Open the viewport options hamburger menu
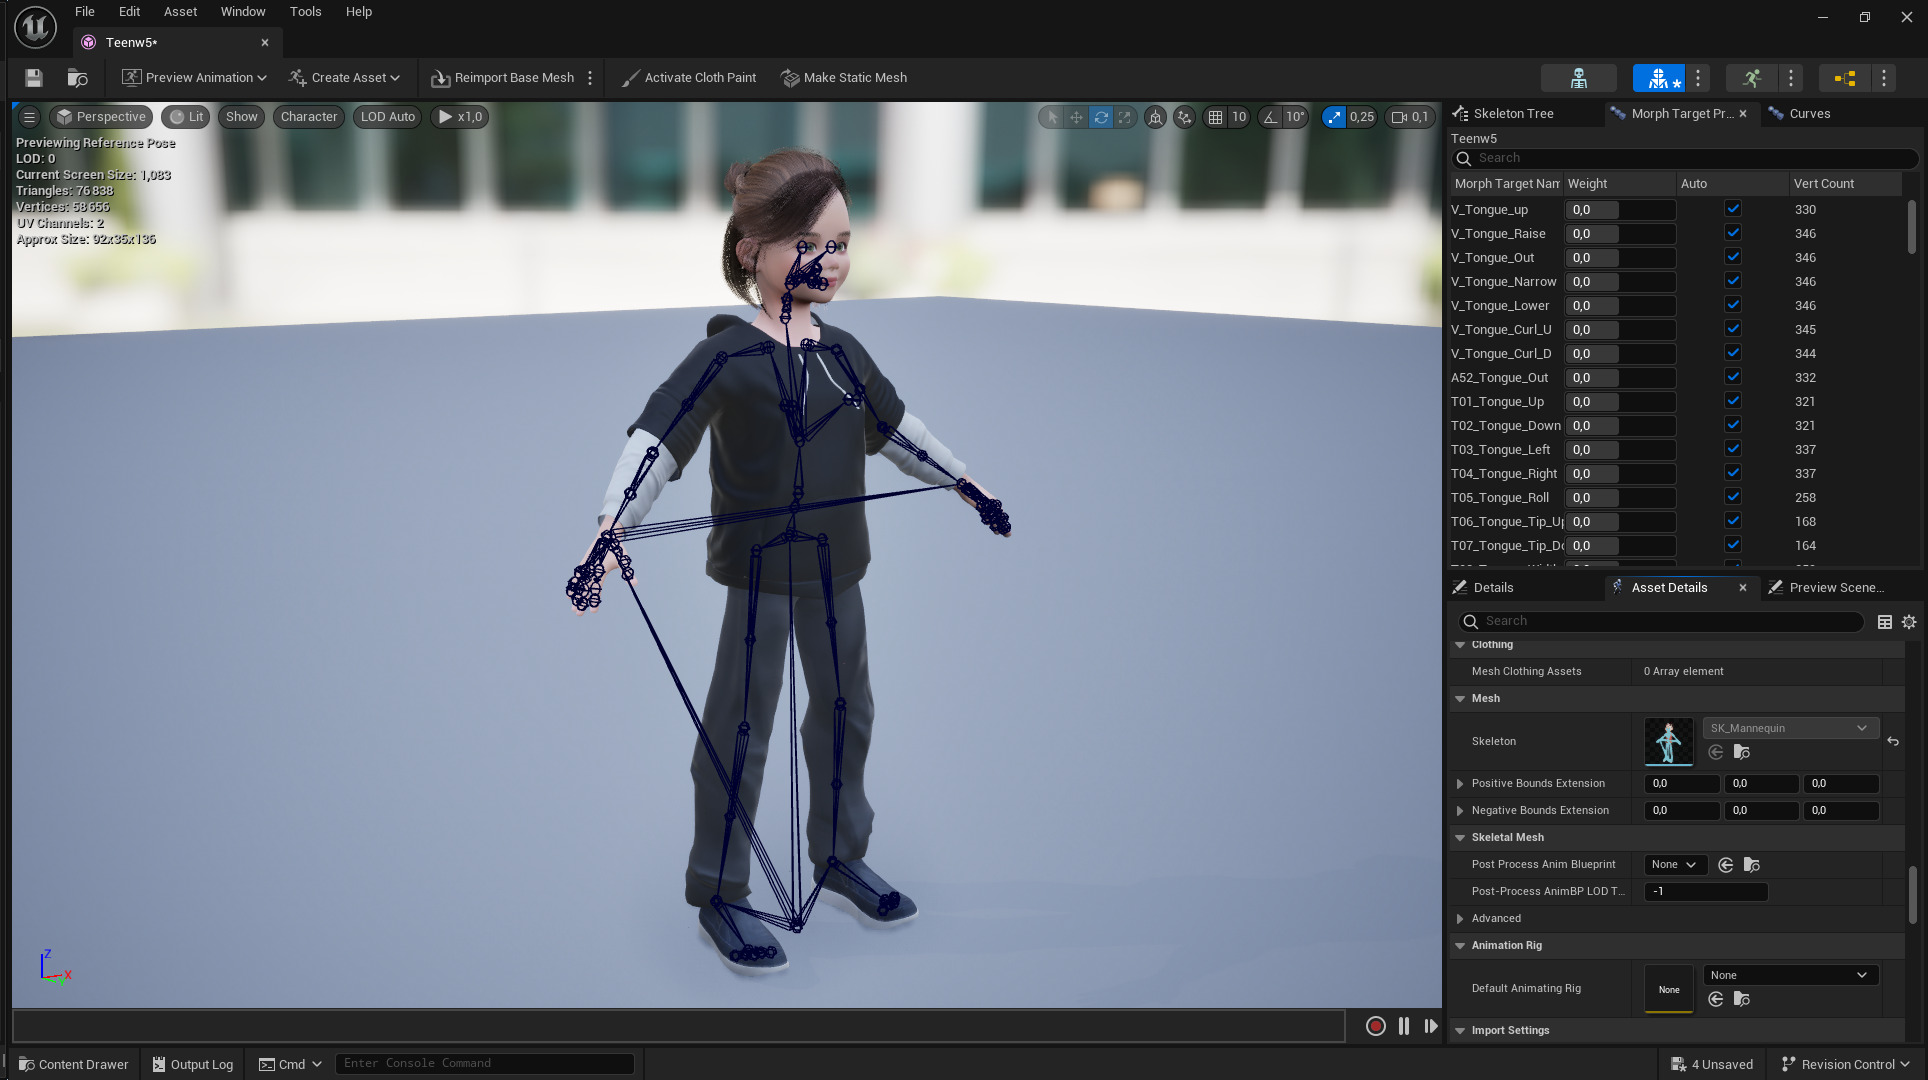Image resolution: width=1928 pixels, height=1080 pixels. coord(29,117)
